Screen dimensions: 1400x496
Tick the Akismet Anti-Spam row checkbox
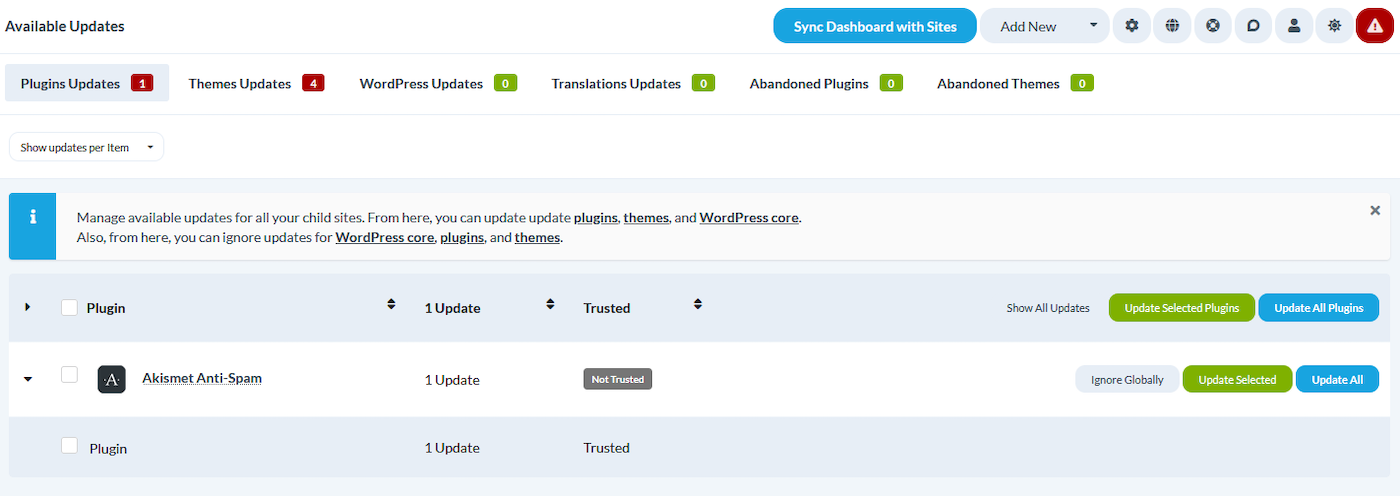(69, 375)
